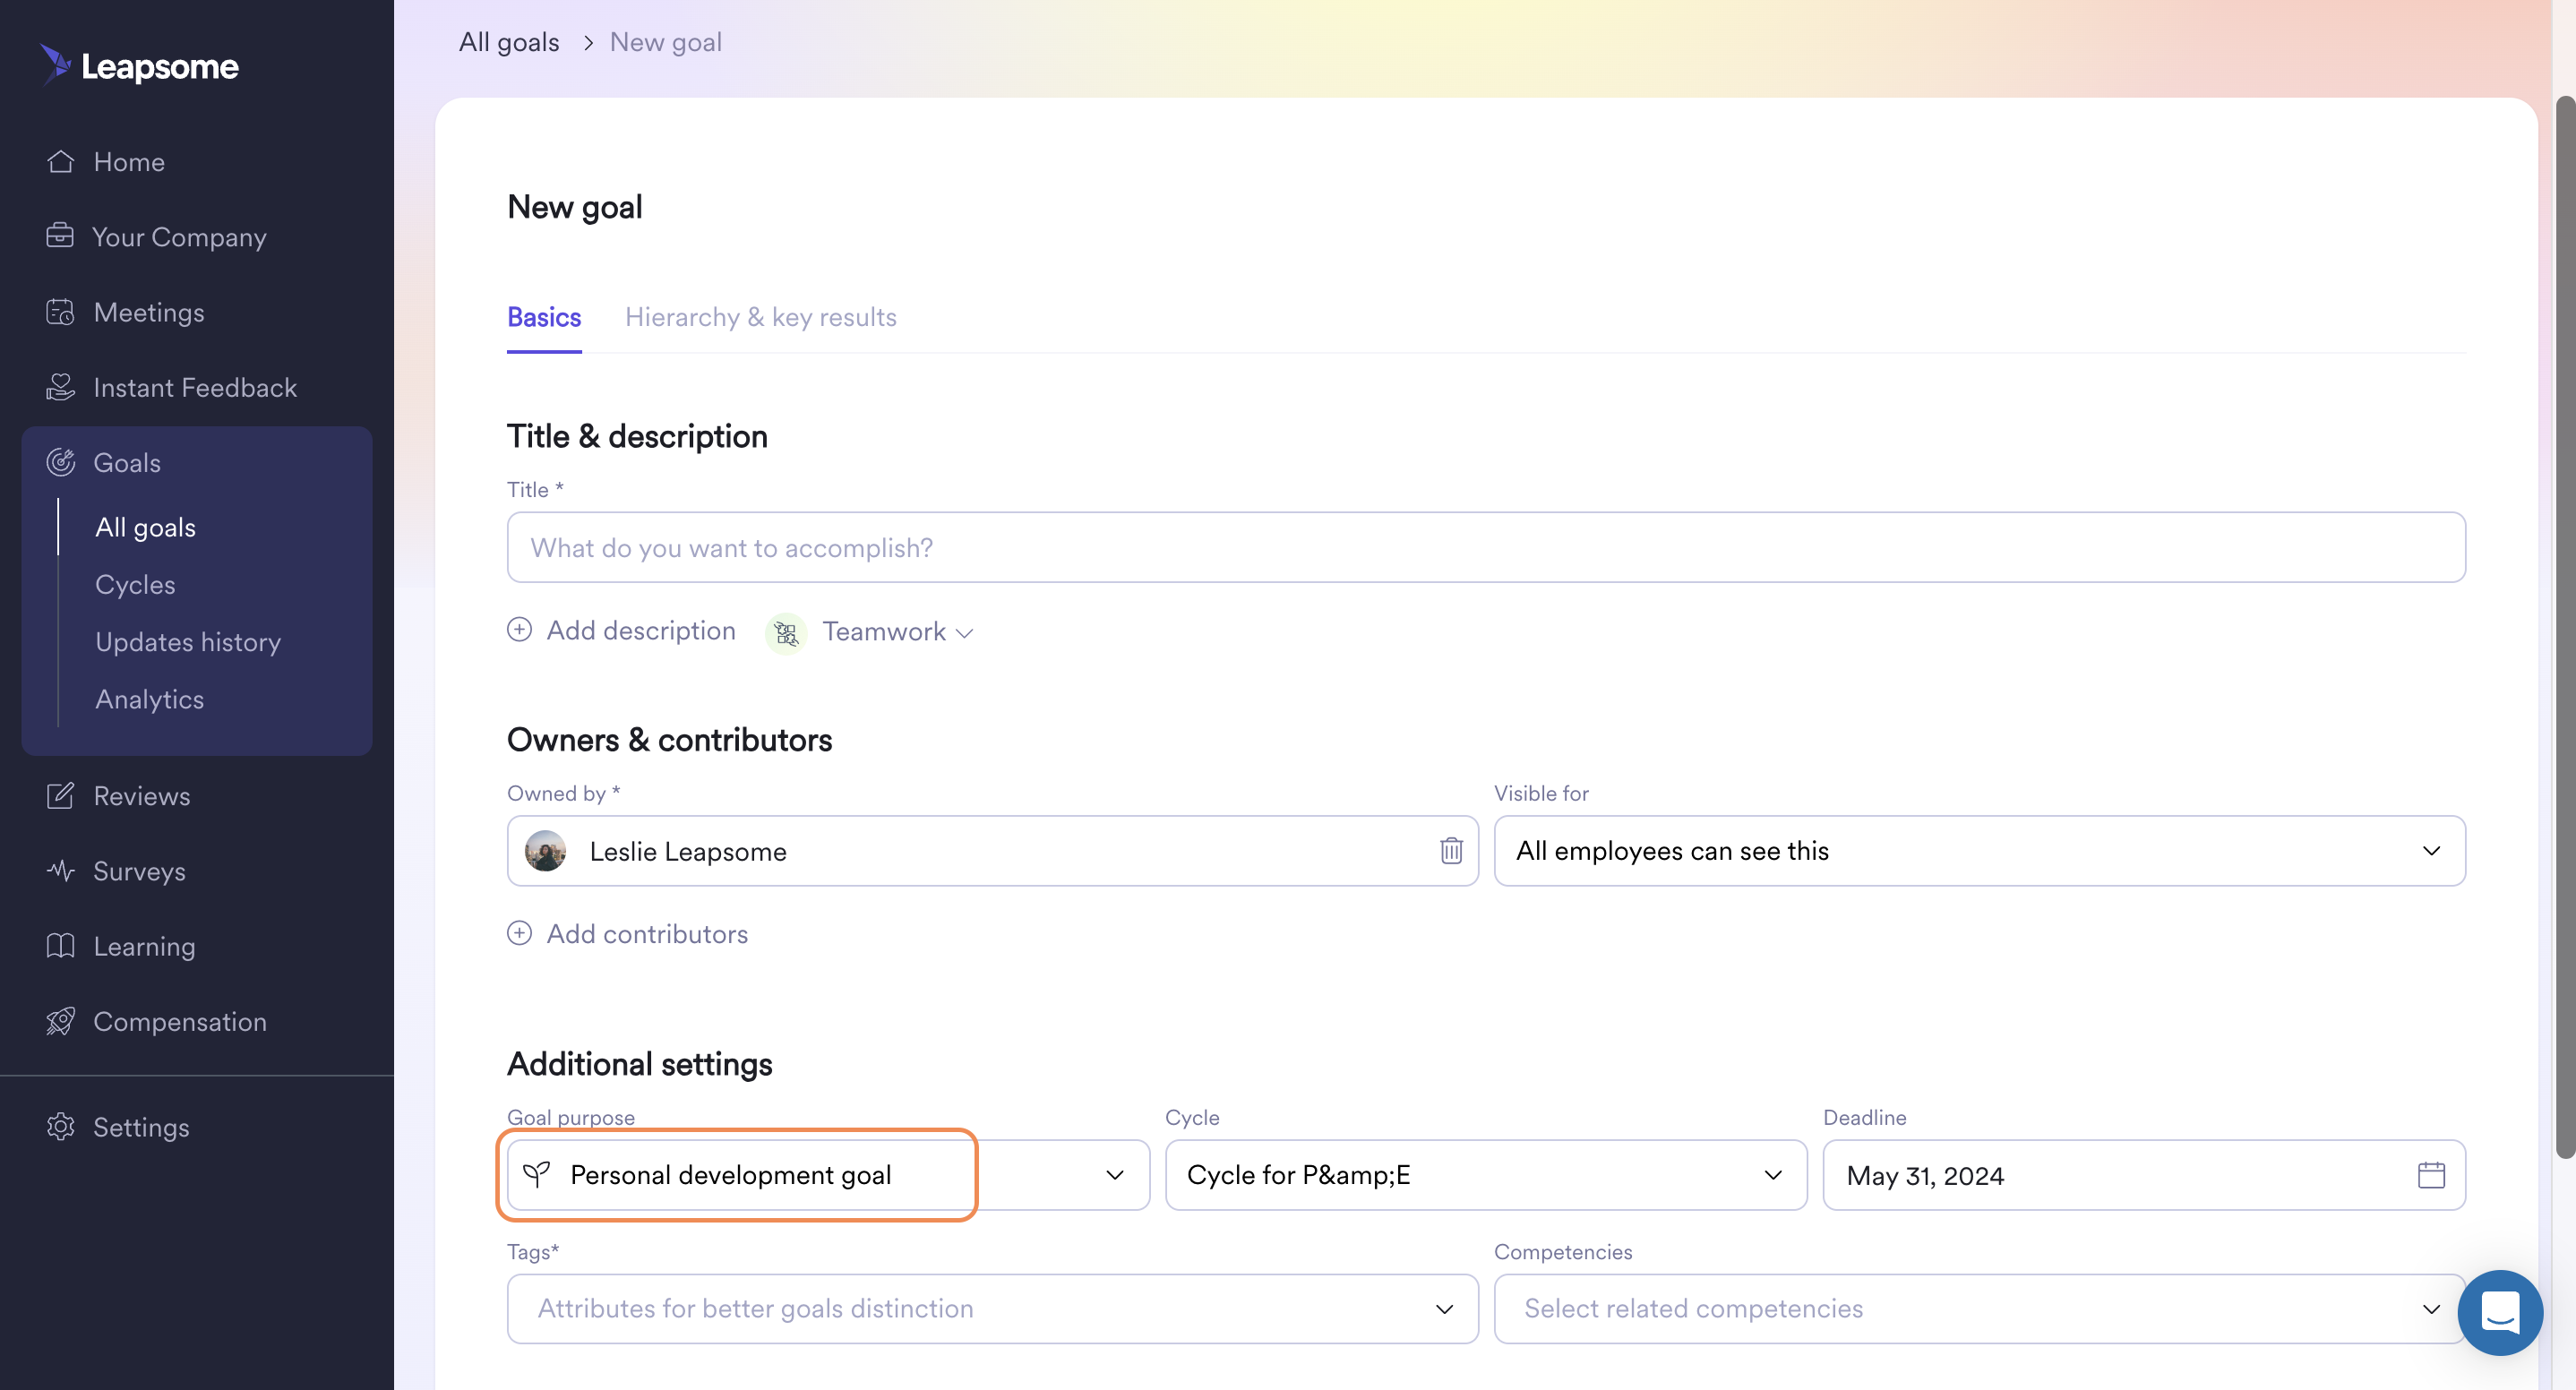Open the Tags dropdown
This screenshot has height=1390, width=2576.
click(x=992, y=1308)
